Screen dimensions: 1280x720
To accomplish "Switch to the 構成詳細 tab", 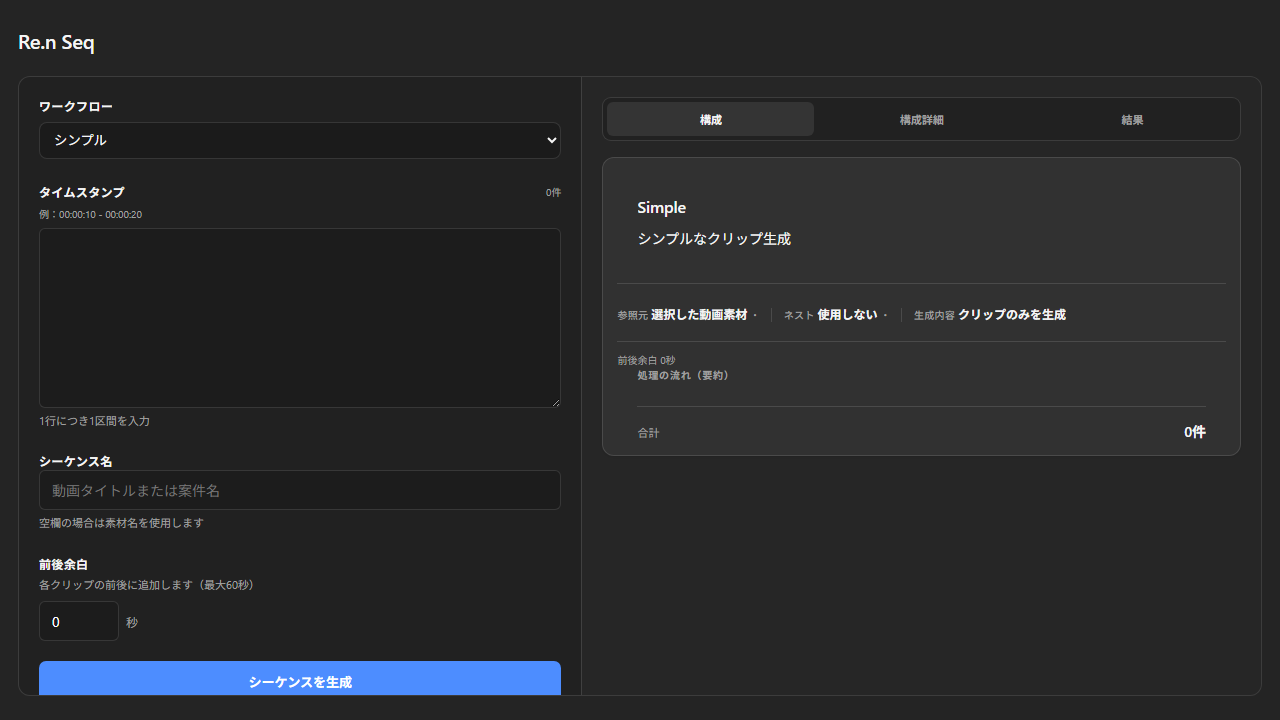I will point(921,119).
